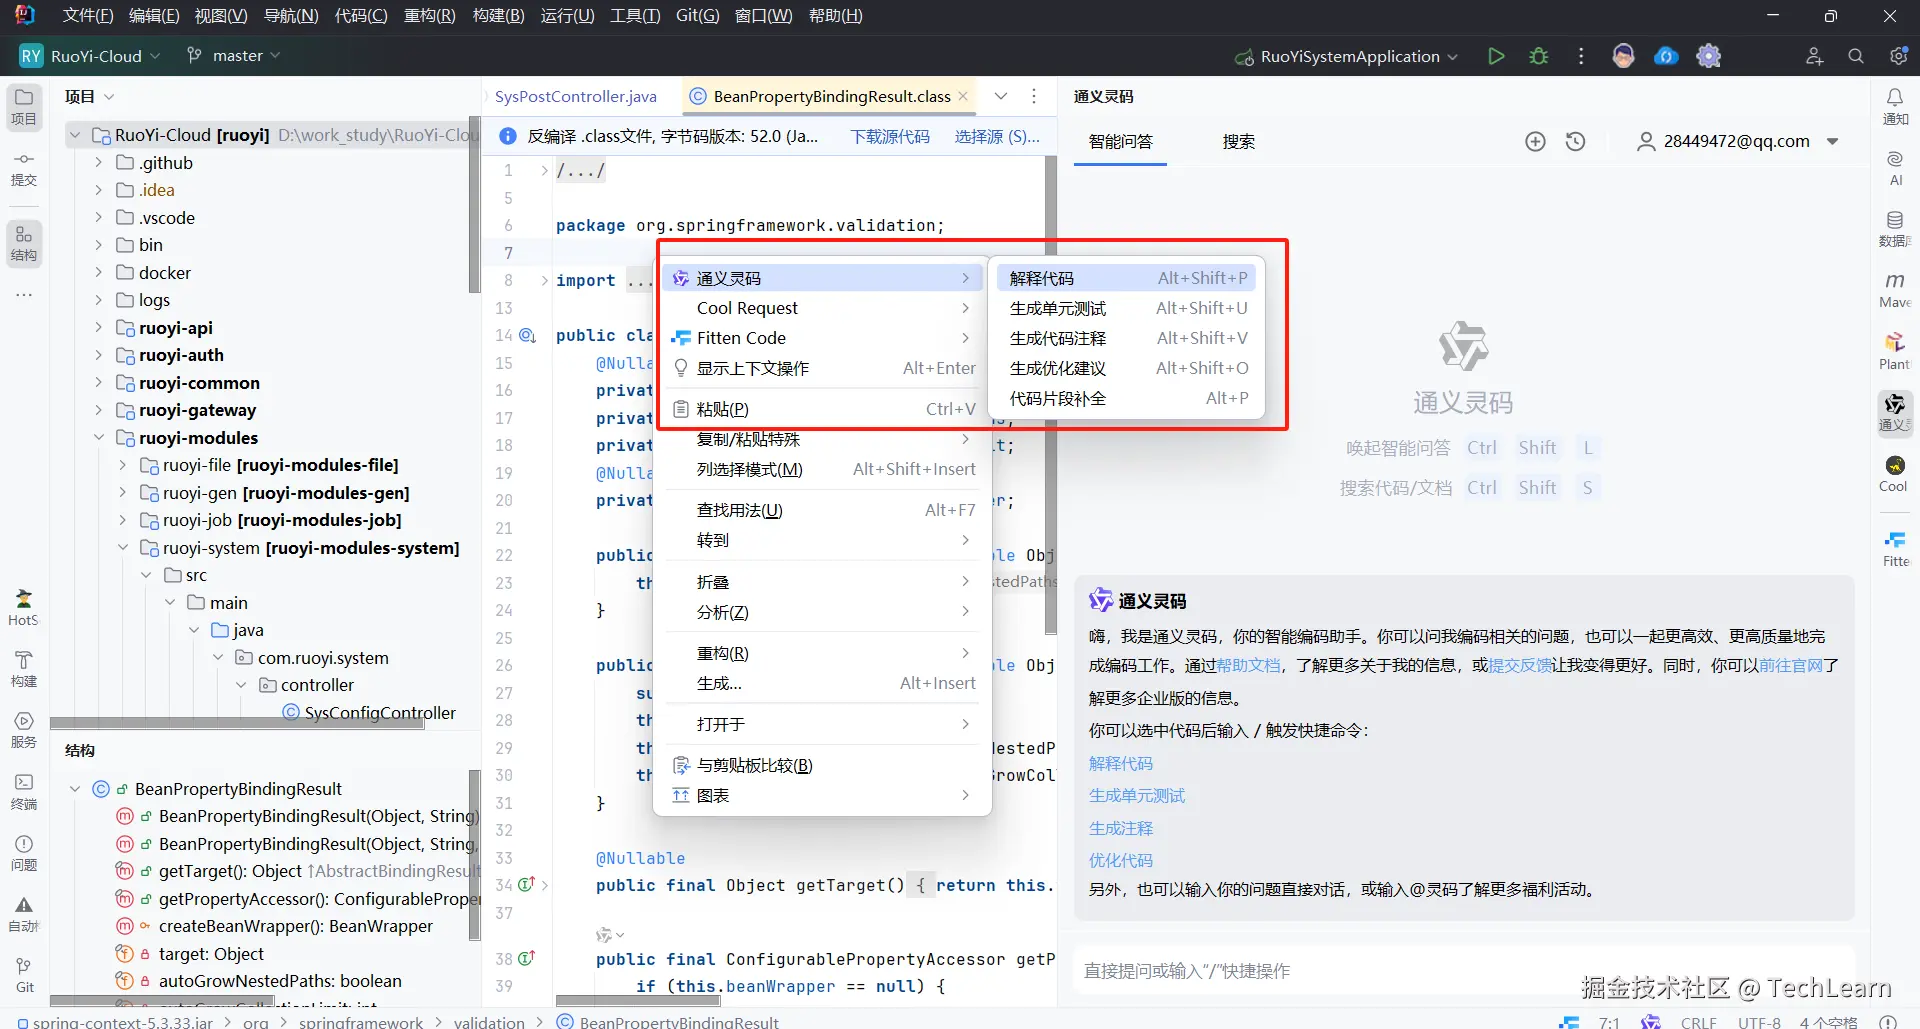Close the BeanPropertyBindingResult.class tab
The image size is (1920, 1029).
coord(963,96)
